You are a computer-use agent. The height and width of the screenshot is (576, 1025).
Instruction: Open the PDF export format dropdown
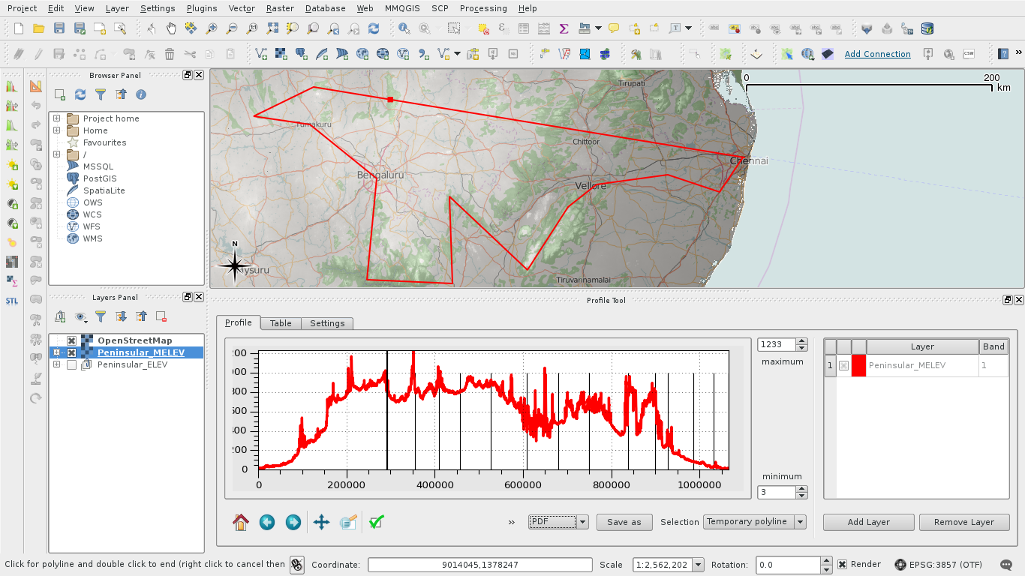[x=558, y=522]
